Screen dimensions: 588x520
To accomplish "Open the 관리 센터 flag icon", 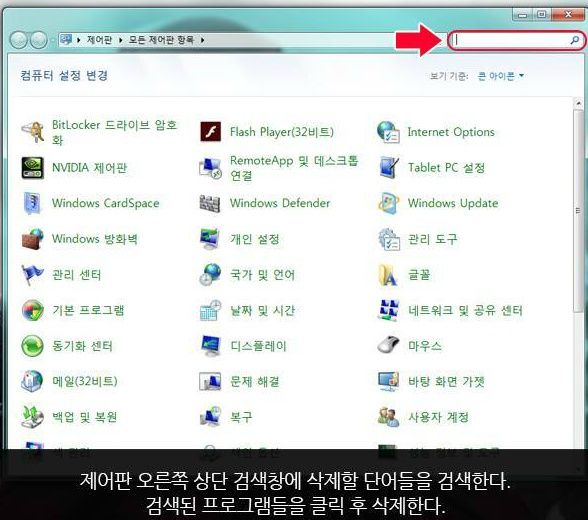I will point(33,274).
